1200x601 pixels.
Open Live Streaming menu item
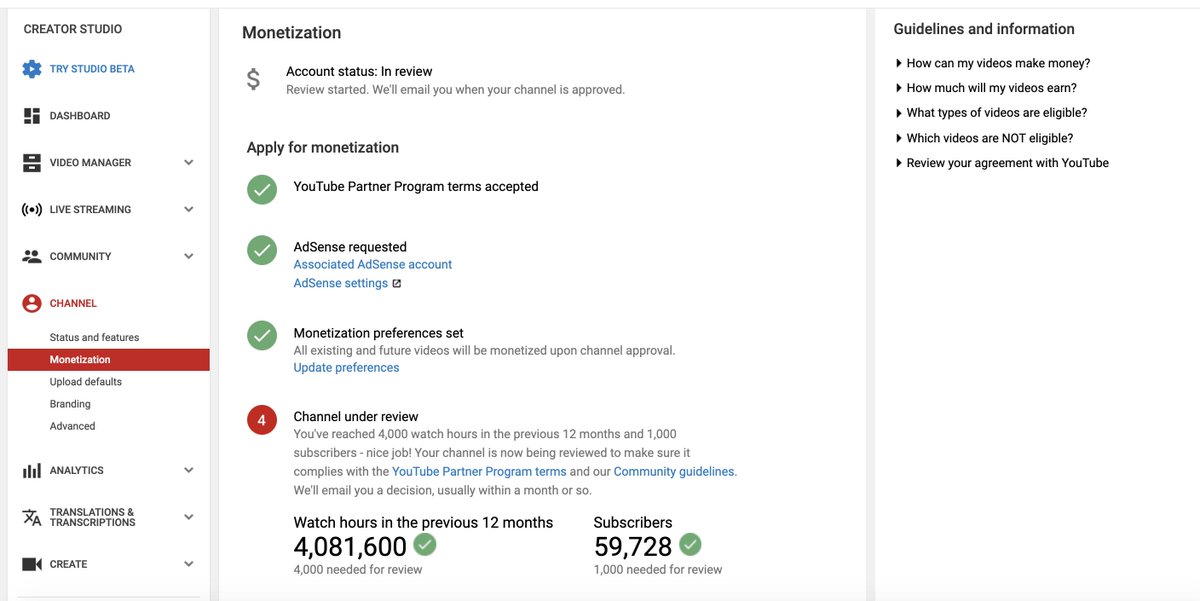(x=90, y=210)
